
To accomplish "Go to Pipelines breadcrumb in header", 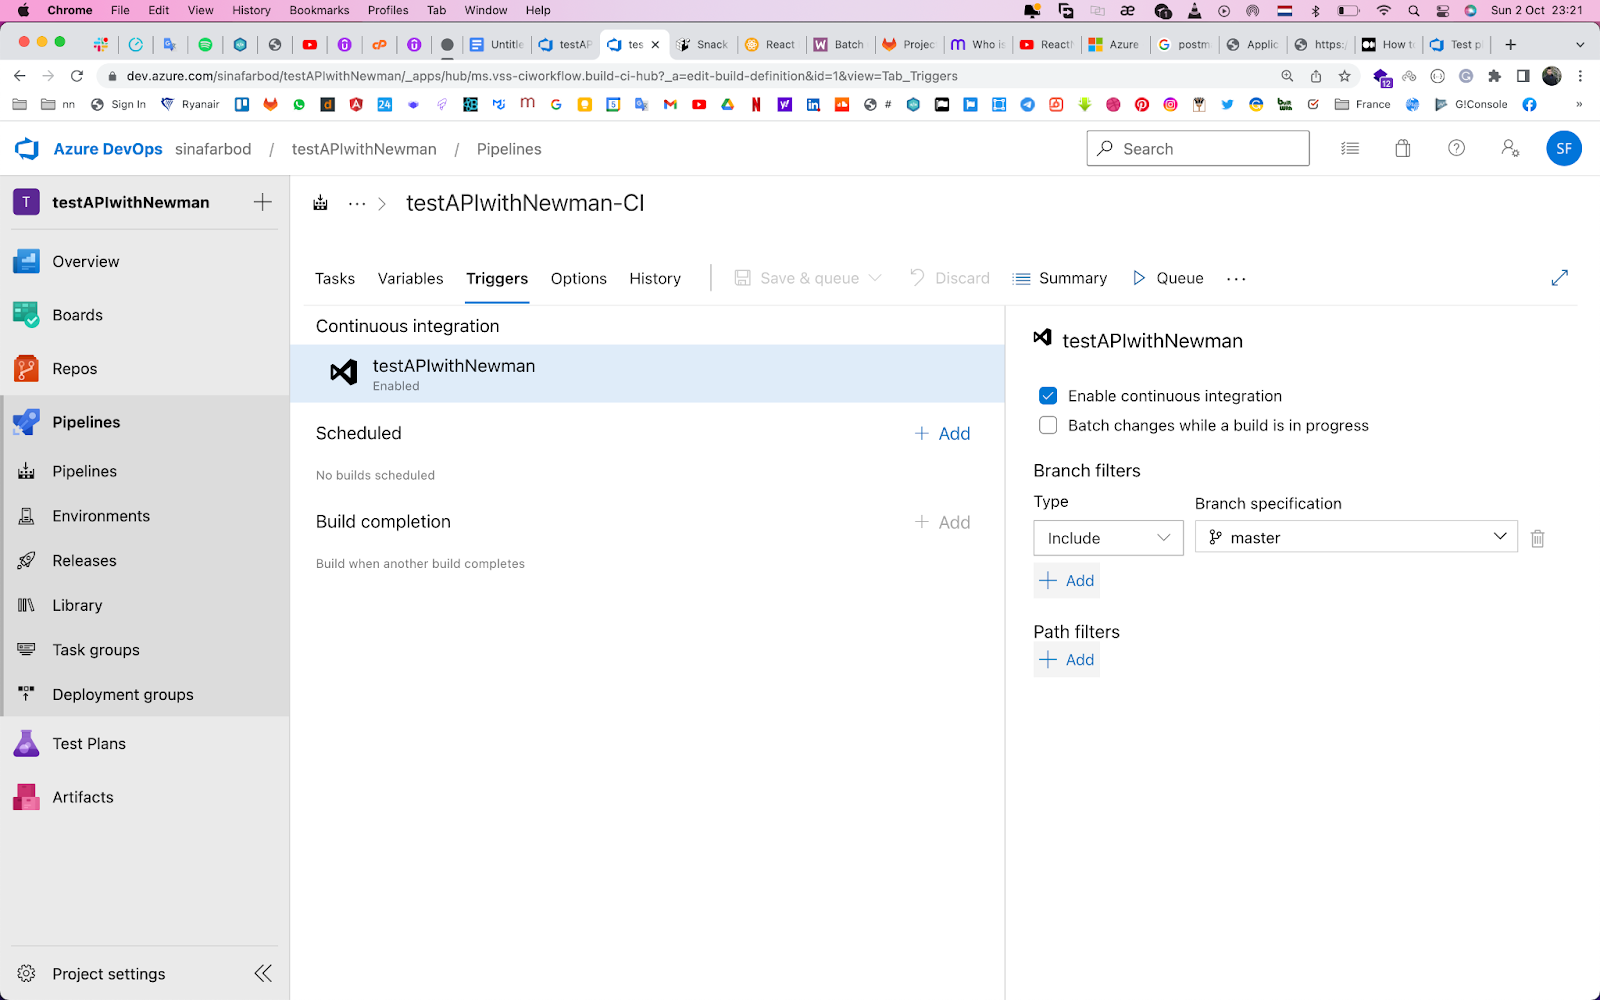I will click(x=509, y=149).
